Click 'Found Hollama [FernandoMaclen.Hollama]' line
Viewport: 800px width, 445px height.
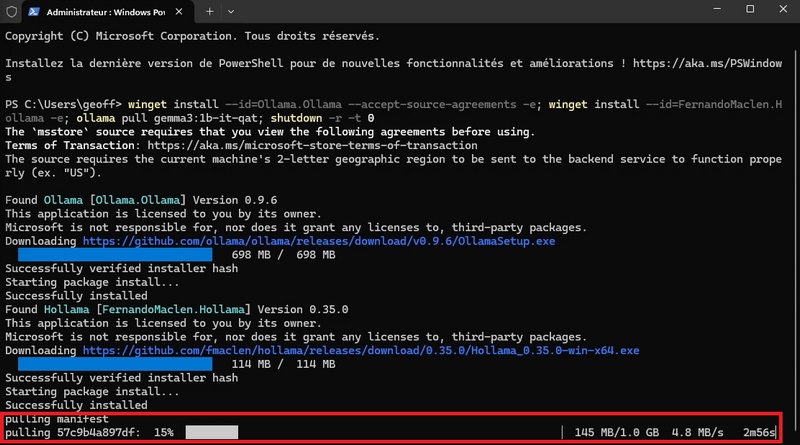point(177,309)
